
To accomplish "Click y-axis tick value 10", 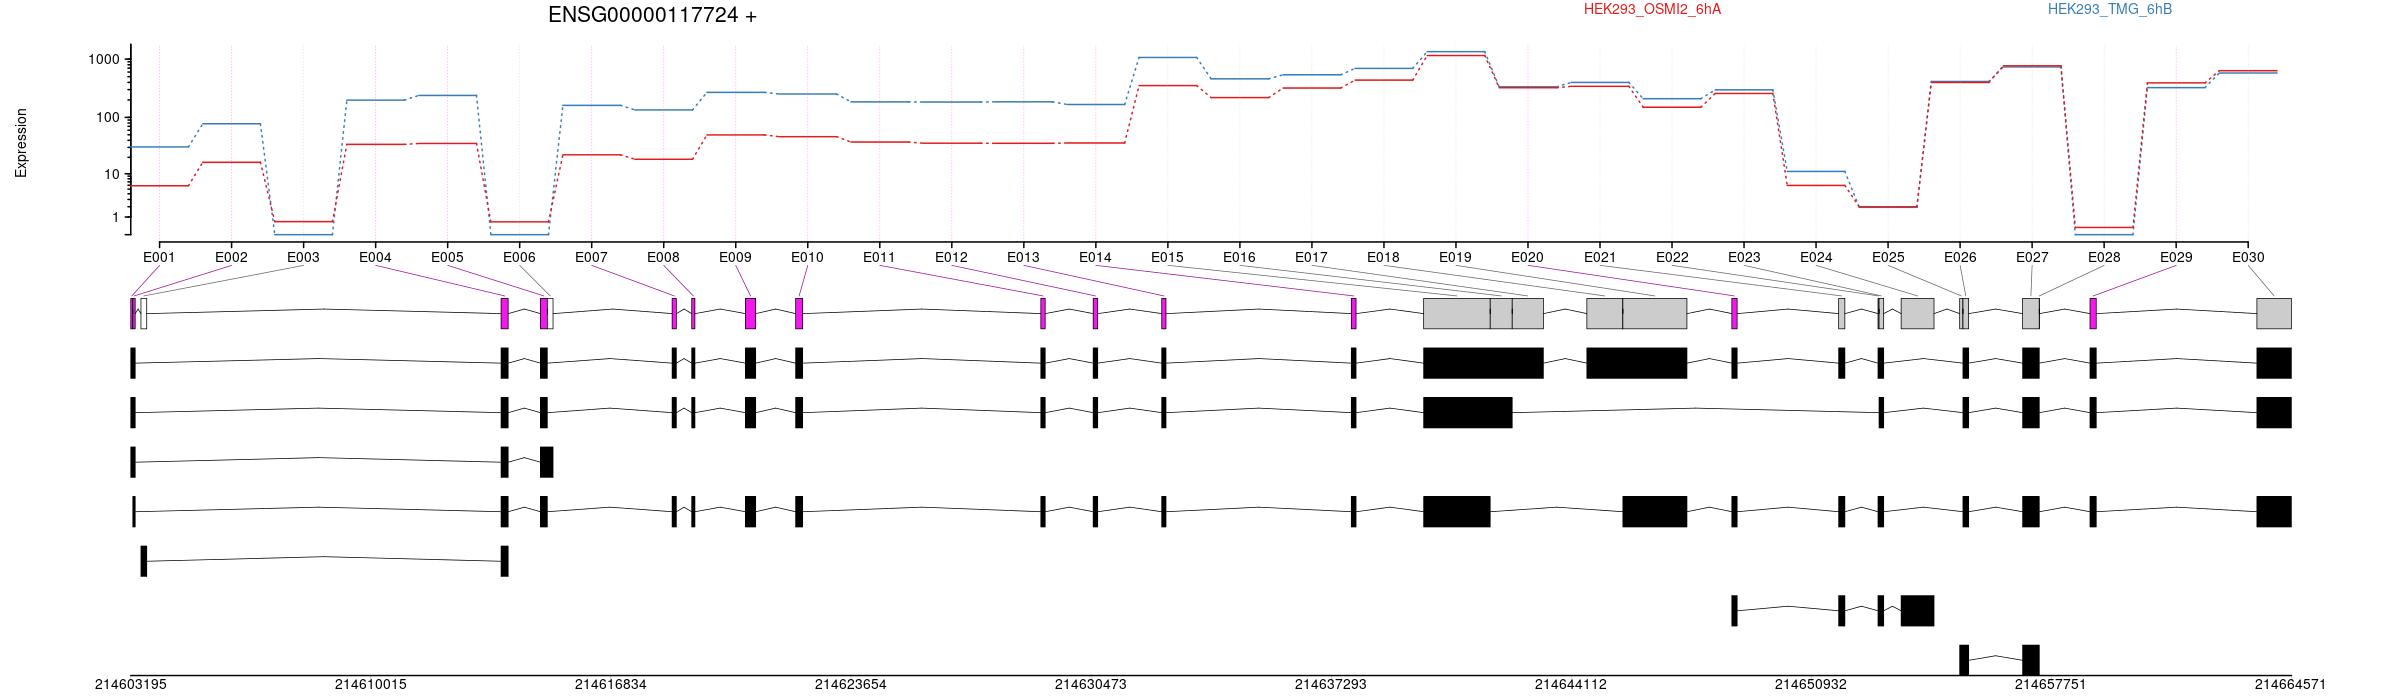I will 113,174.
